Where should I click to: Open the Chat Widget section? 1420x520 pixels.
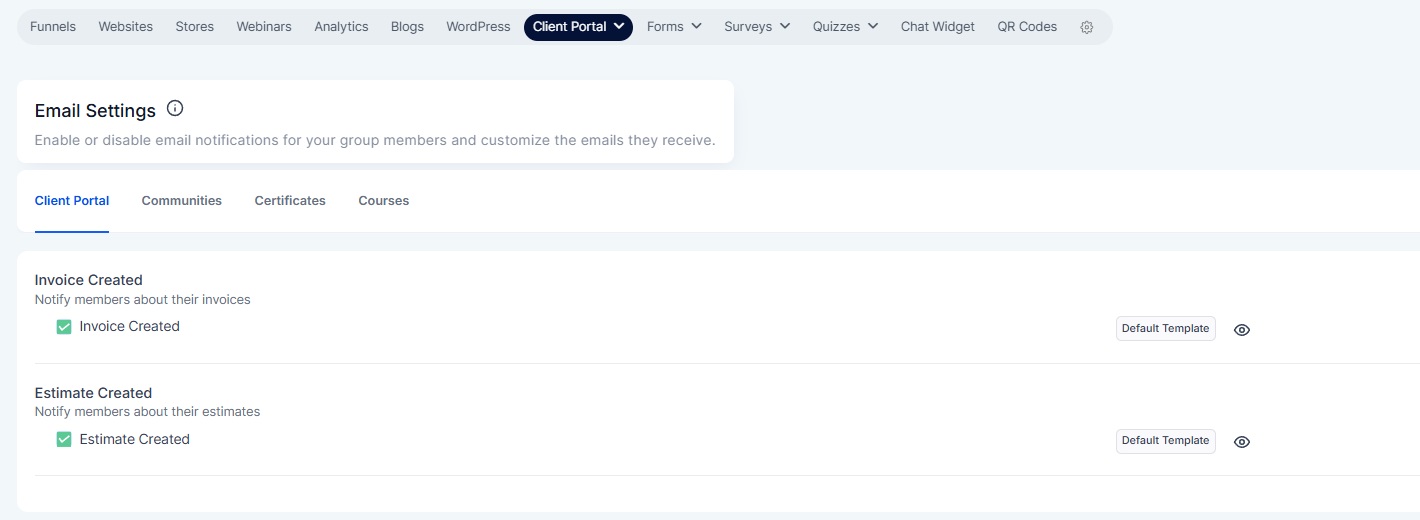pyautogui.click(x=938, y=27)
